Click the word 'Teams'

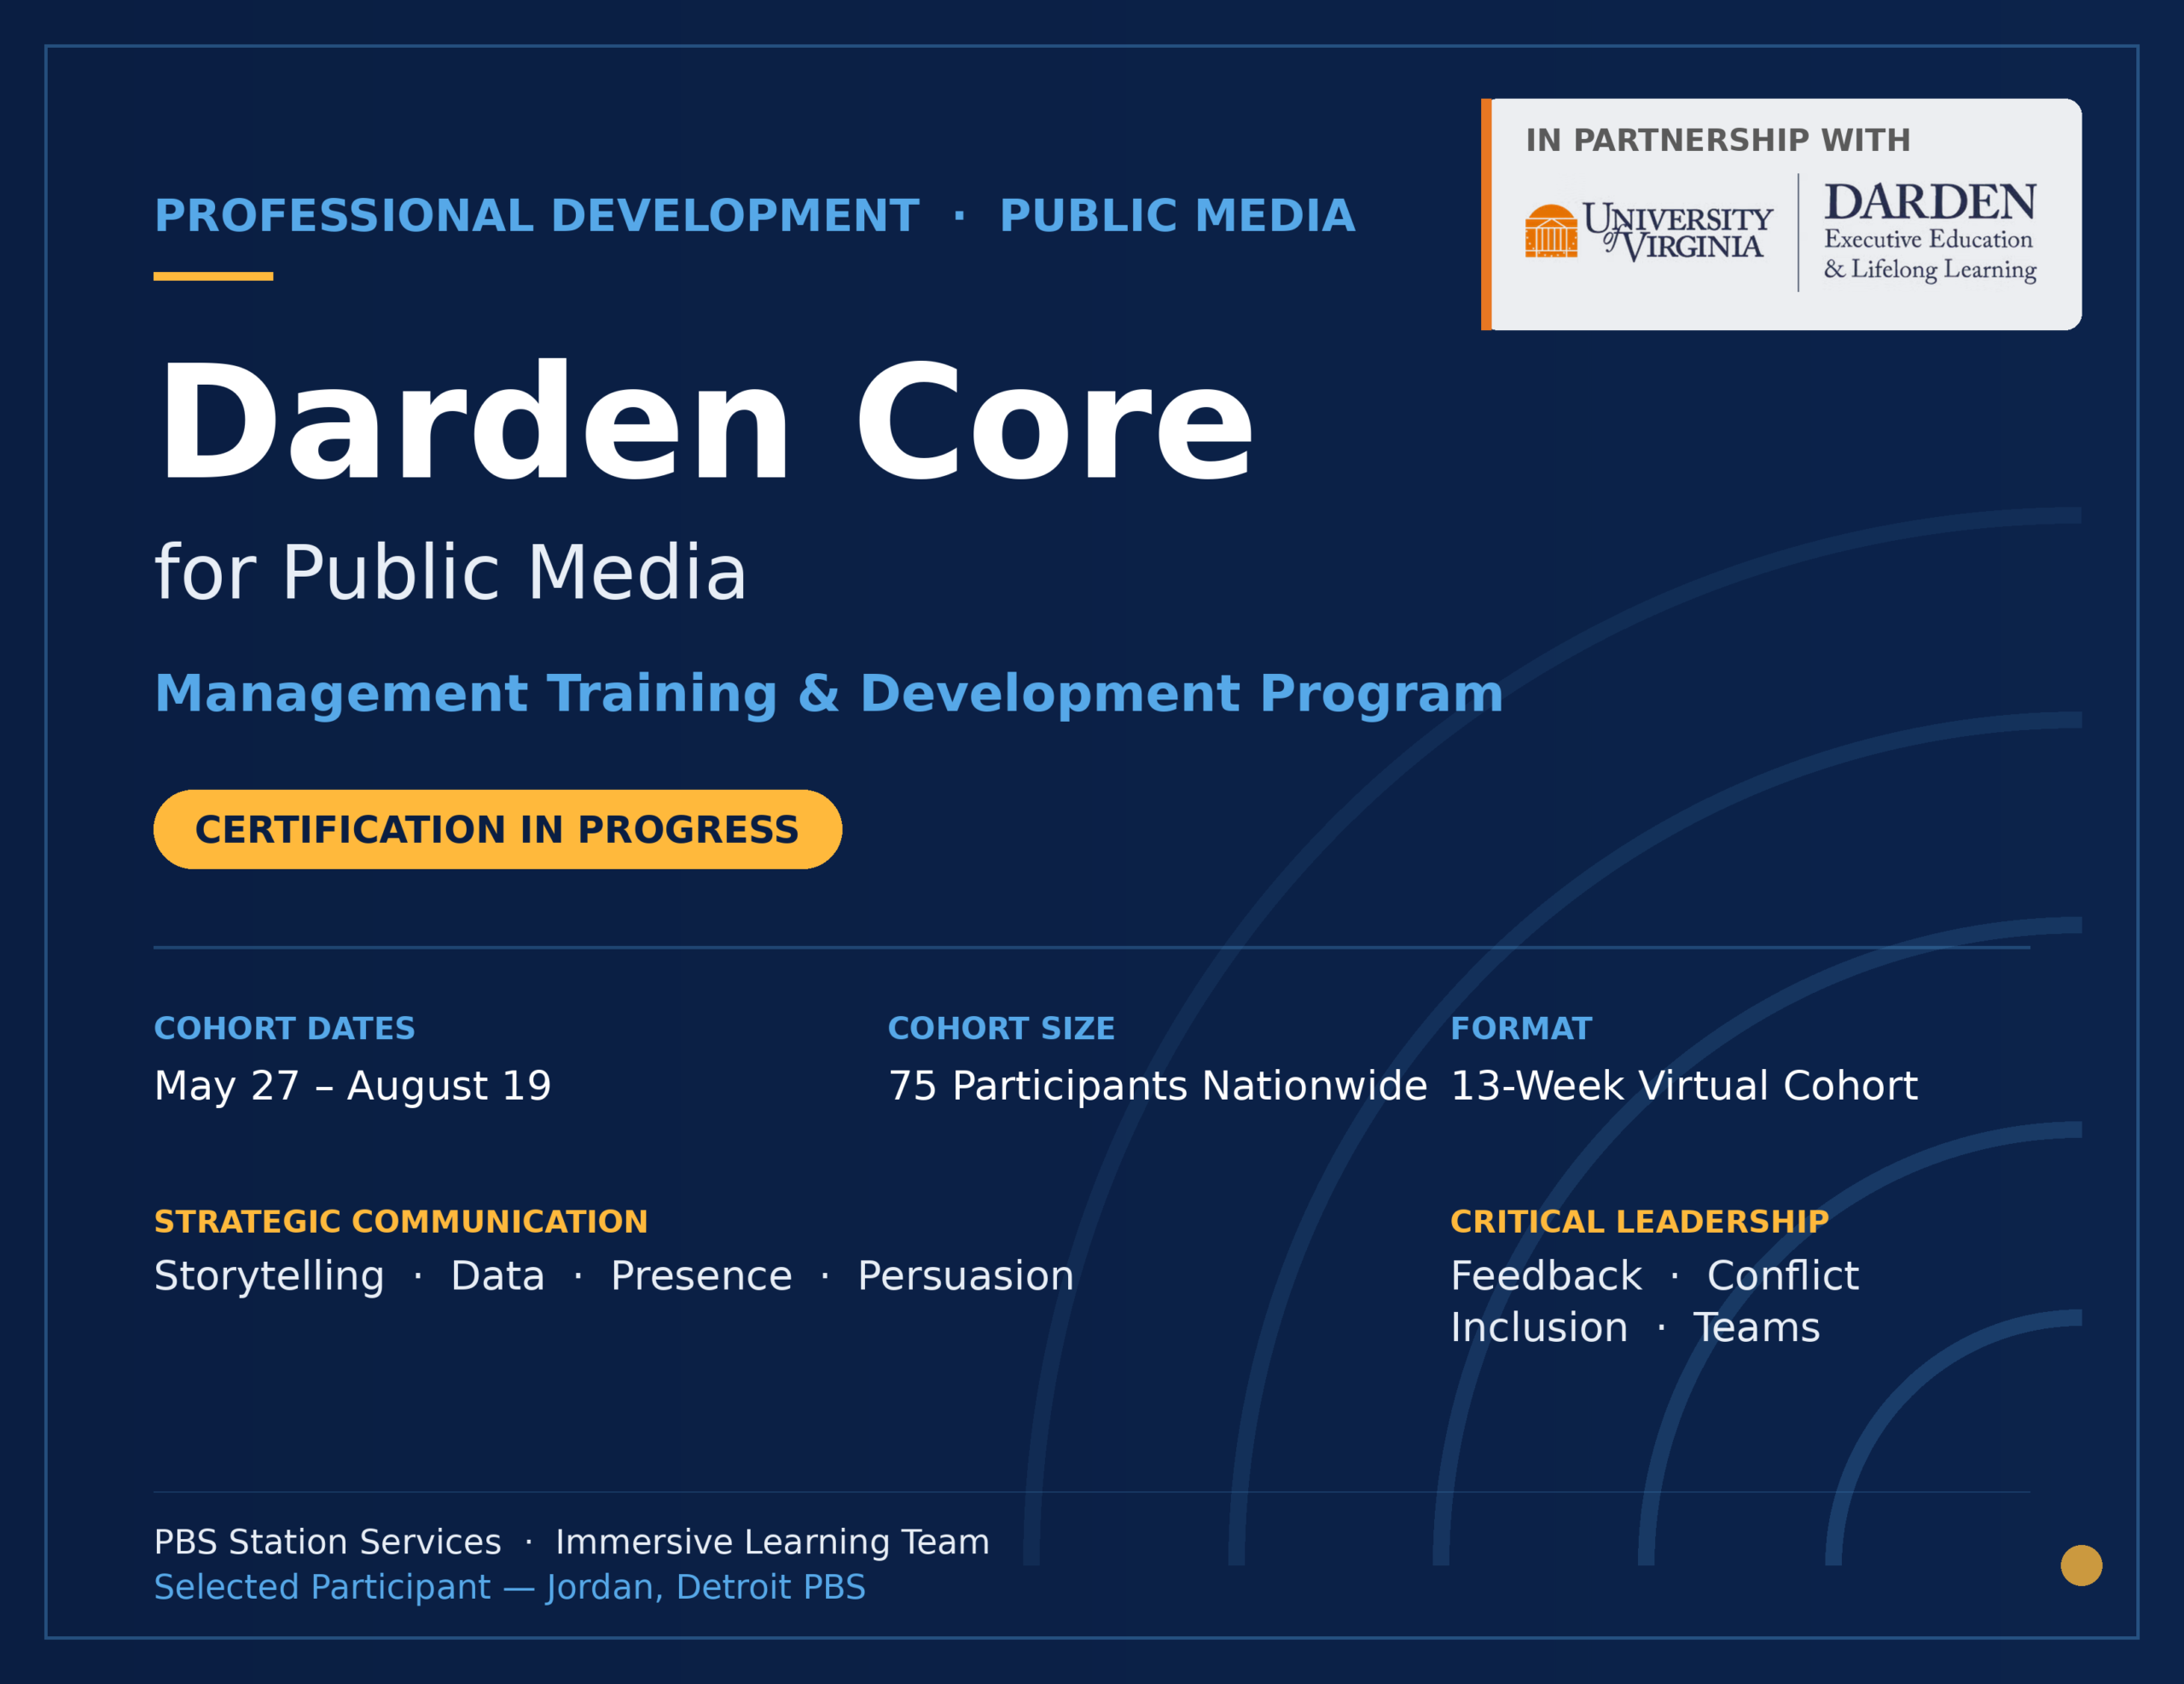1756,1328
